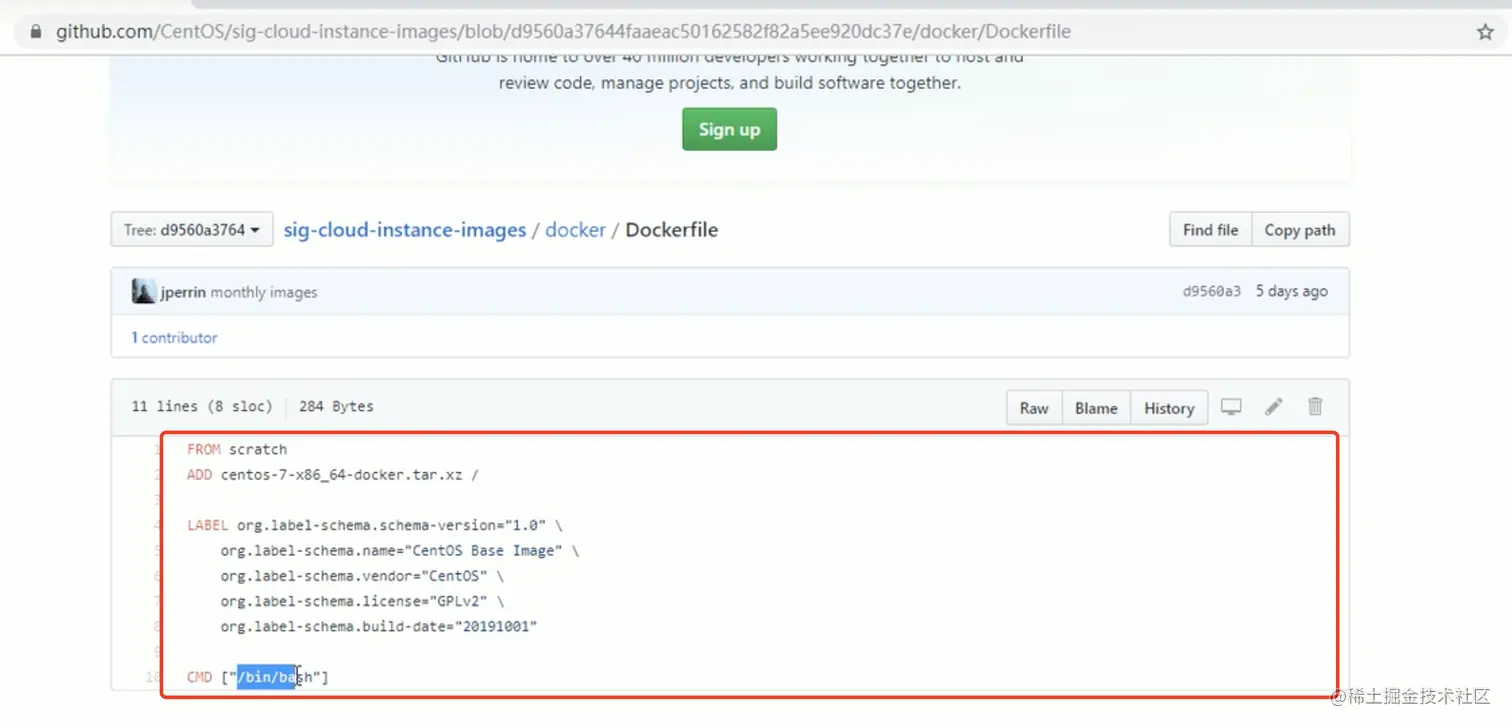Open Blame view

(1096, 408)
